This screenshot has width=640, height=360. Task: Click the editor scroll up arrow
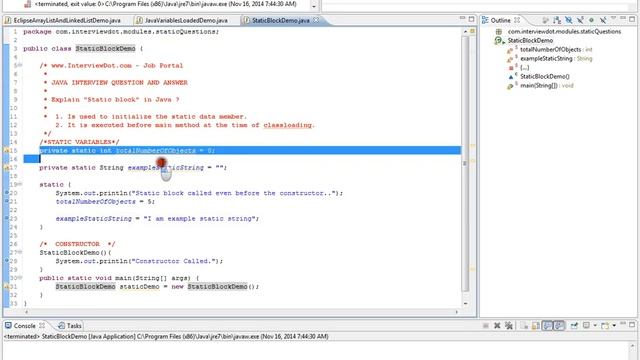click(465, 31)
